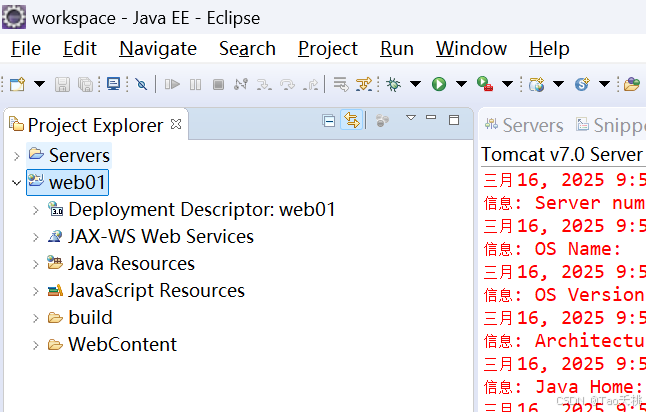Select the WebContent folder
The image size is (646, 412).
point(112,344)
